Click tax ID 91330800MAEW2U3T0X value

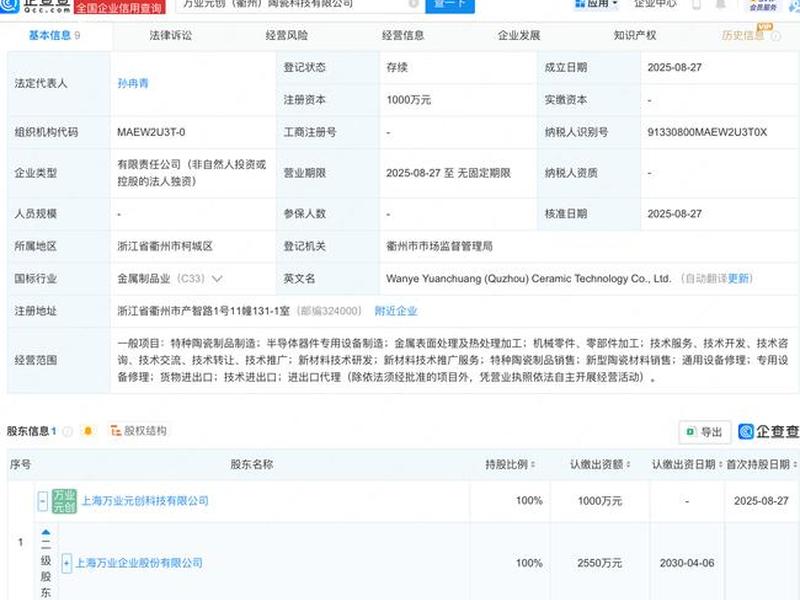(x=707, y=132)
